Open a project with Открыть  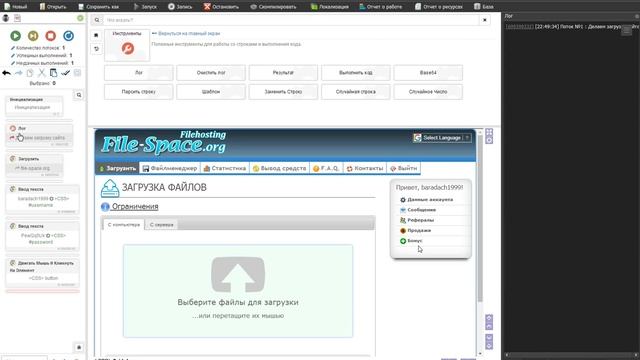pos(53,7)
